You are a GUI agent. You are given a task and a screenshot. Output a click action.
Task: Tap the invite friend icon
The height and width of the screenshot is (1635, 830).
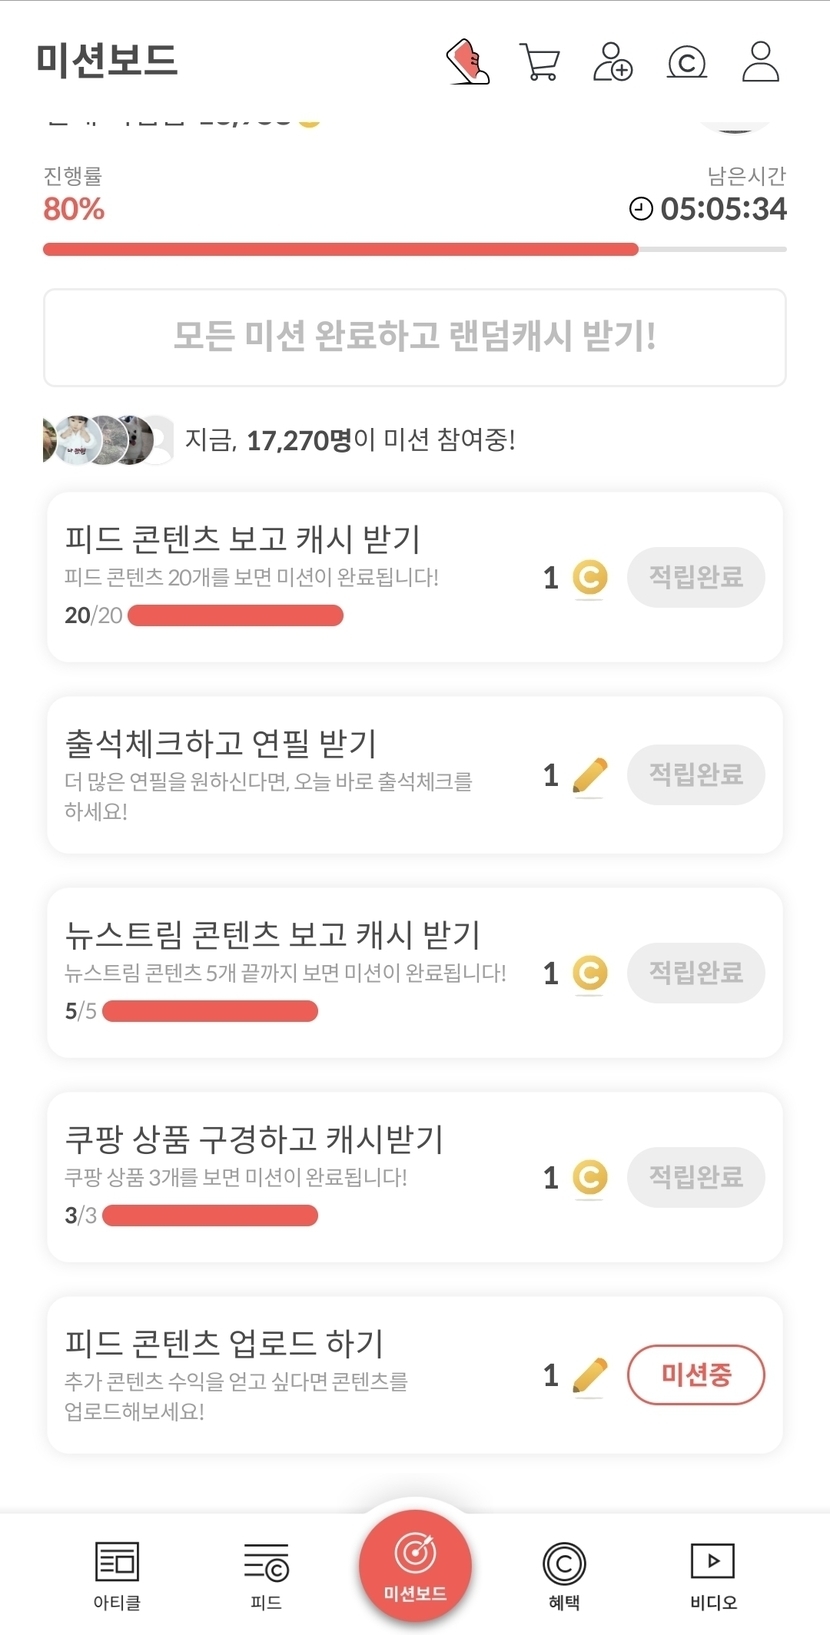(x=613, y=62)
